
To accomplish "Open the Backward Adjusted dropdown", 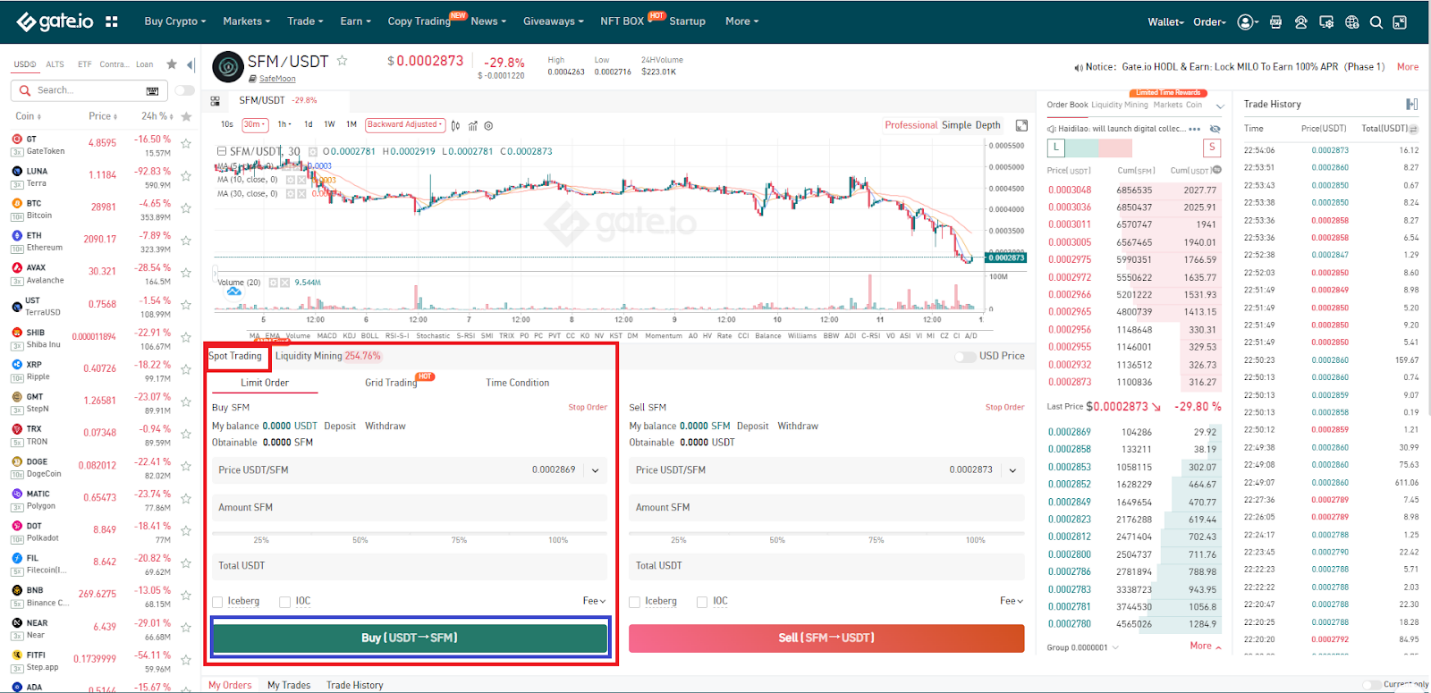I will (x=405, y=125).
